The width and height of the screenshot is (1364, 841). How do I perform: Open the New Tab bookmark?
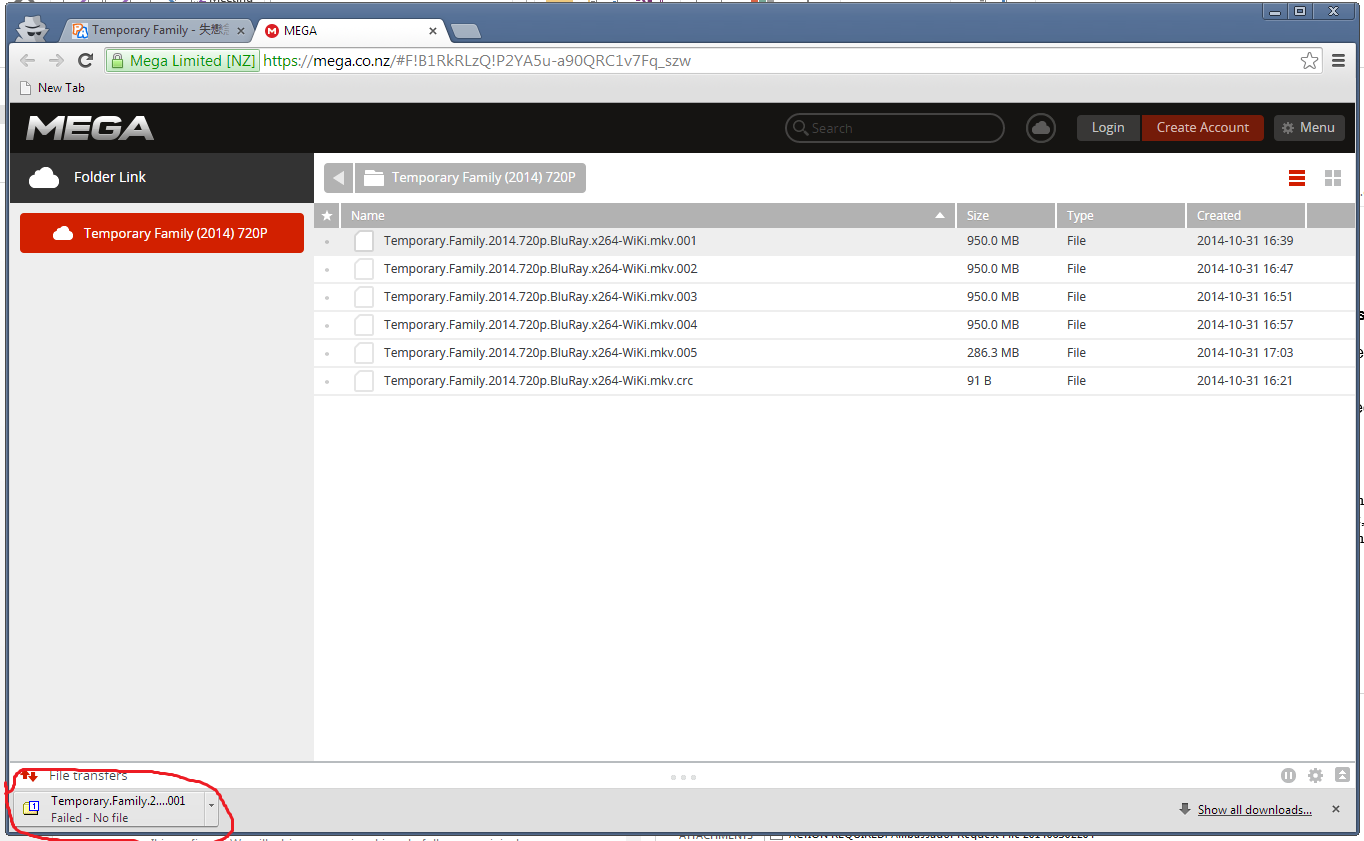click(52, 88)
